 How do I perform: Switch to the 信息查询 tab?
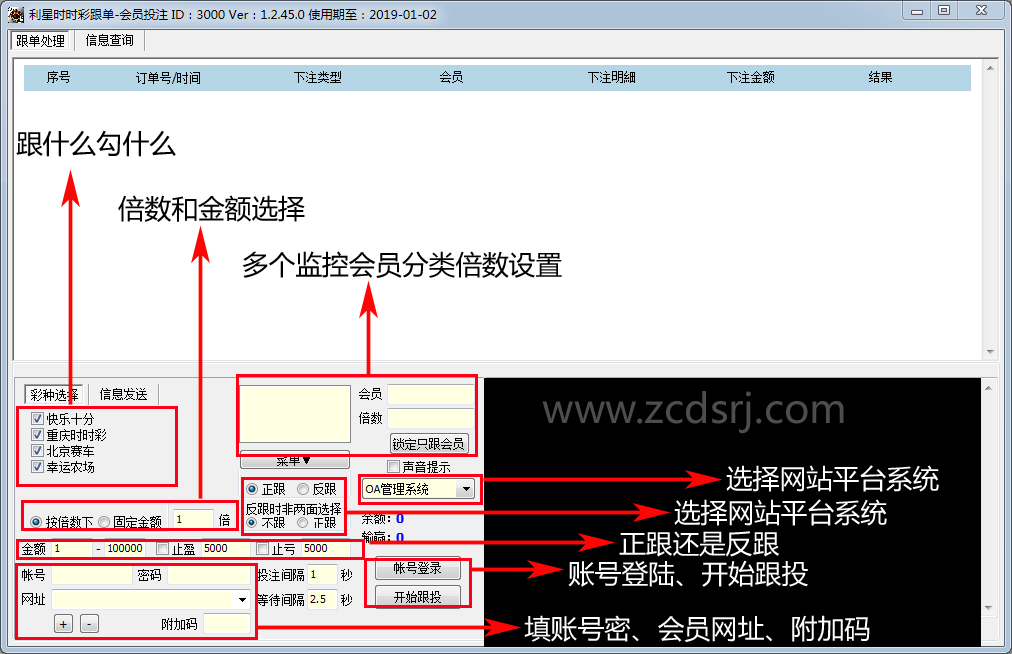111,41
